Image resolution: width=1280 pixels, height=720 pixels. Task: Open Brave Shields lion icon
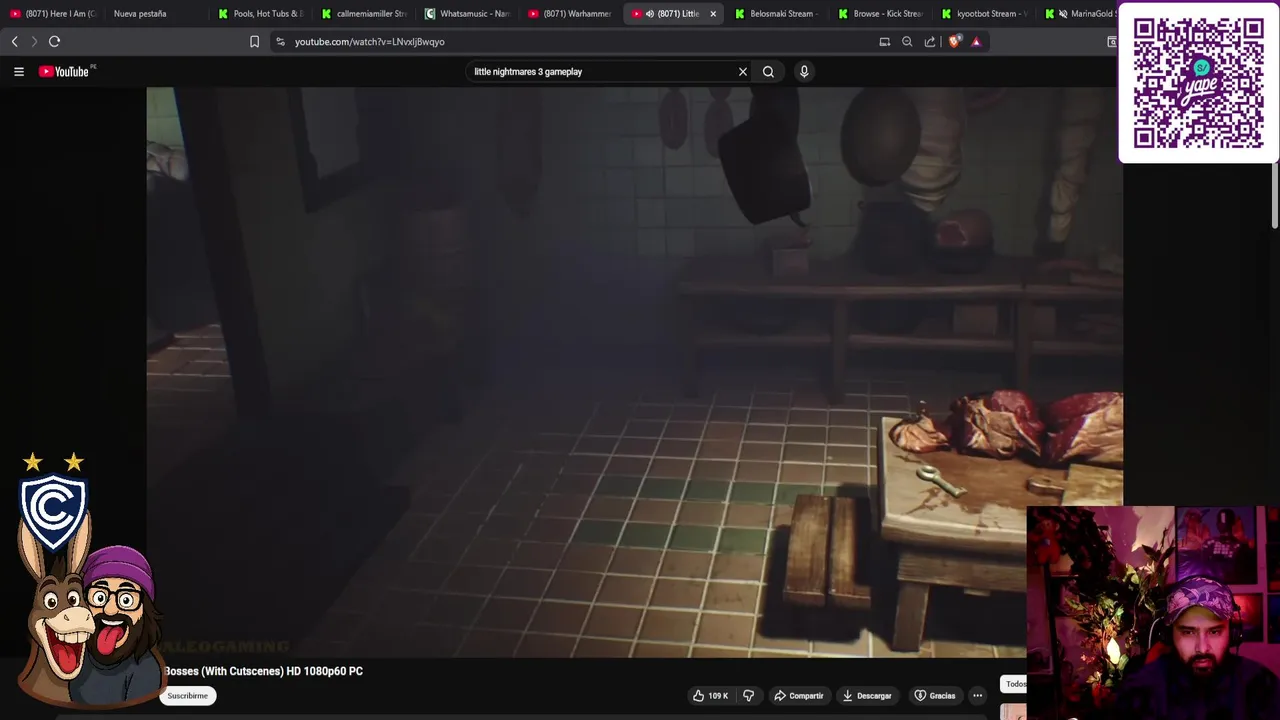point(954,41)
